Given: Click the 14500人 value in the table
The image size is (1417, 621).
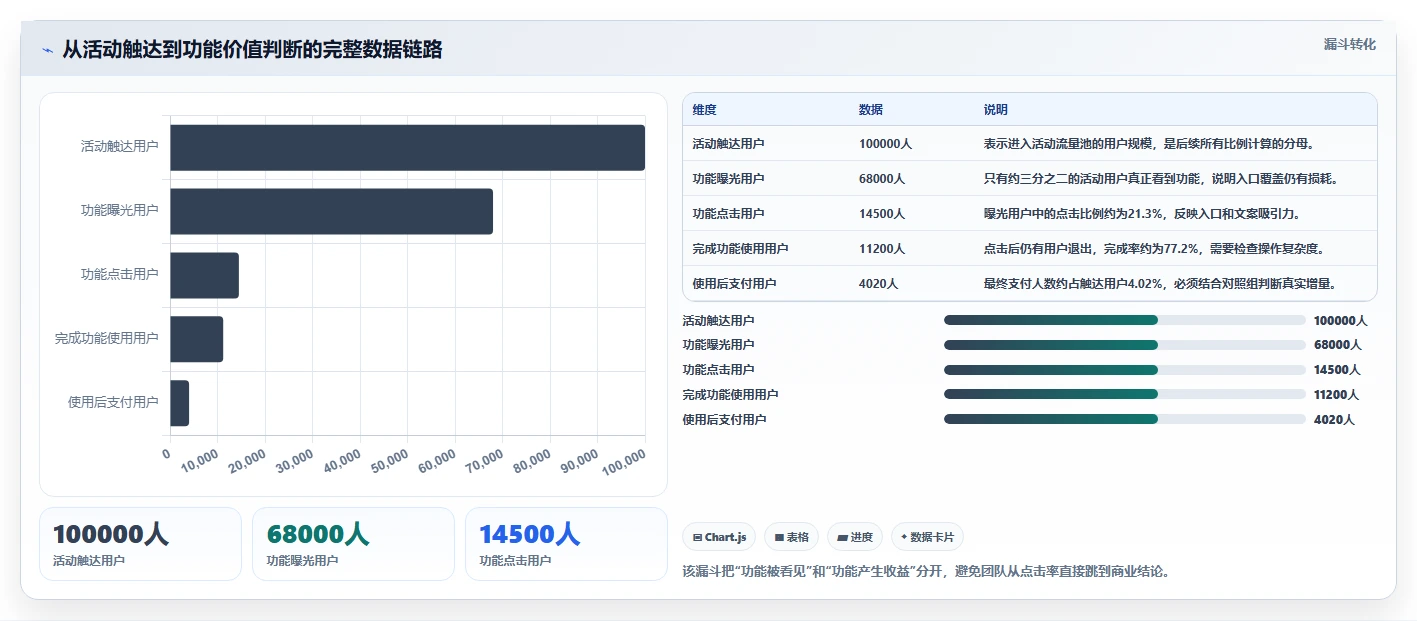Looking at the screenshot, I should click(882, 214).
